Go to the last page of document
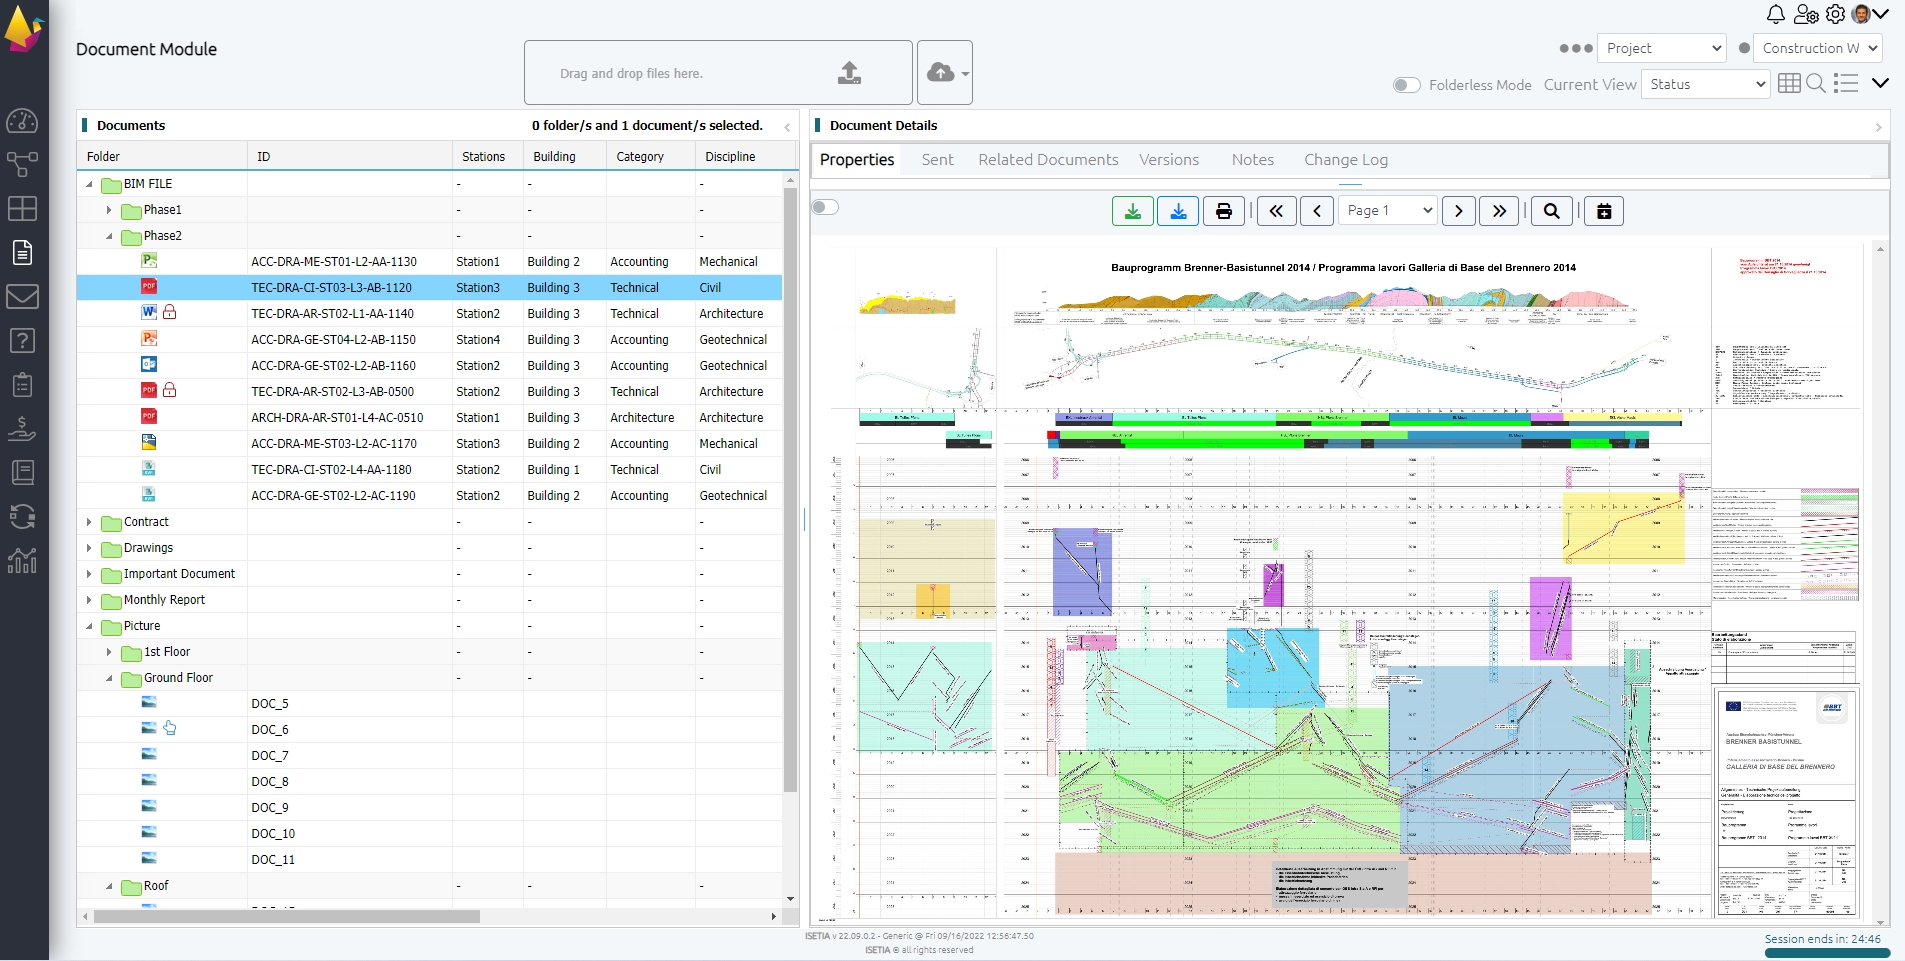The width and height of the screenshot is (1905, 961). click(1499, 211)
